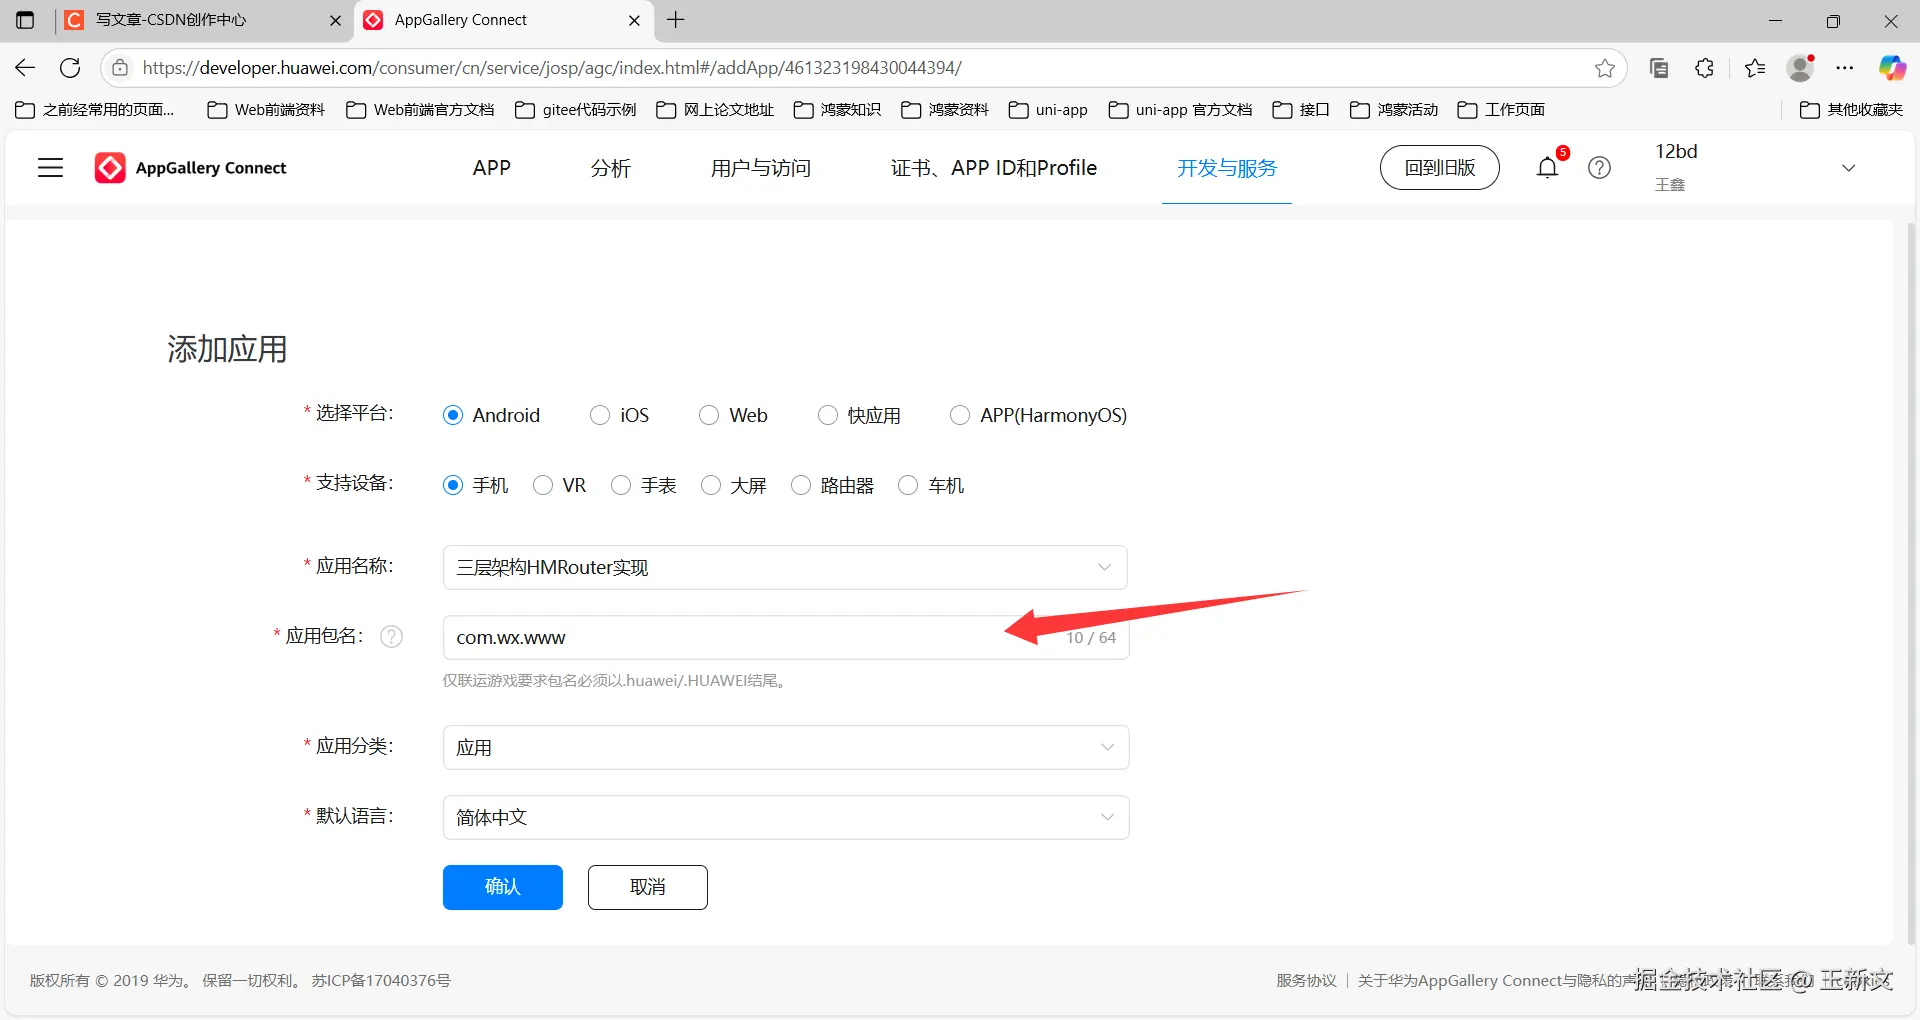Open the 工作页面 bookmark folder
The height and width of the screenshot is (1020, 1920).
point(1501,110)
